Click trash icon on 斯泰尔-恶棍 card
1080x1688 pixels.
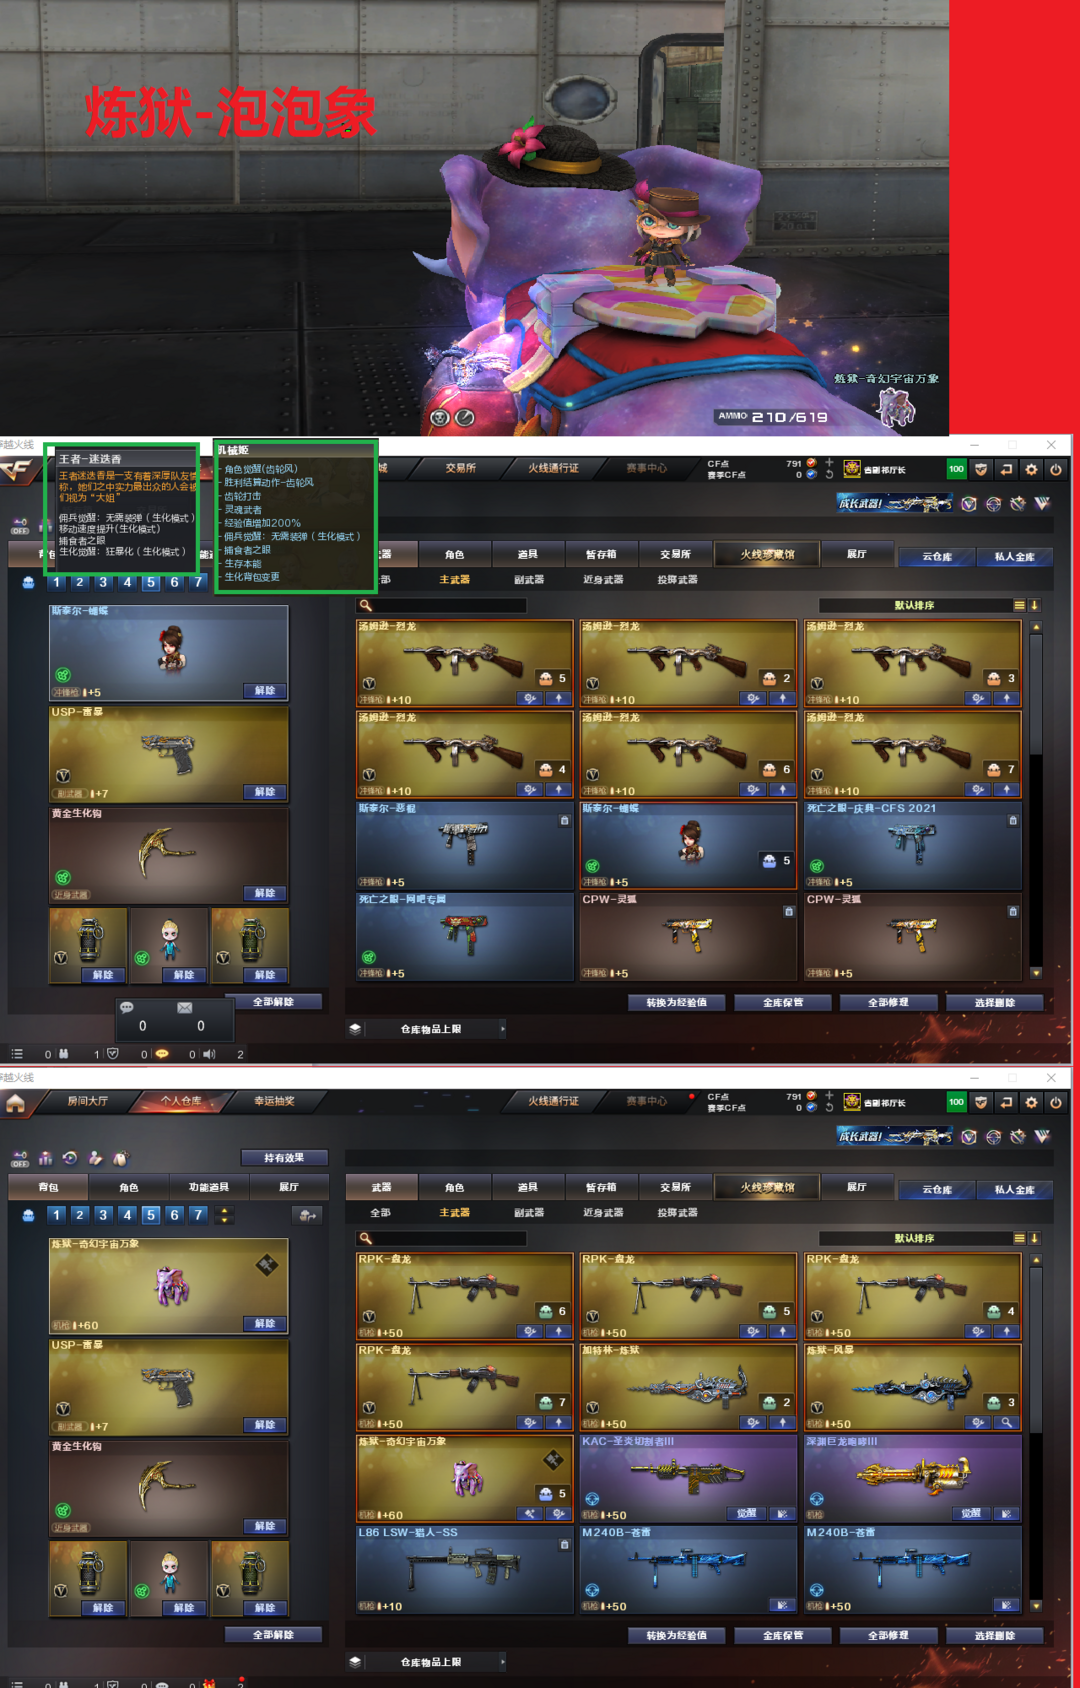click(564, 820)
